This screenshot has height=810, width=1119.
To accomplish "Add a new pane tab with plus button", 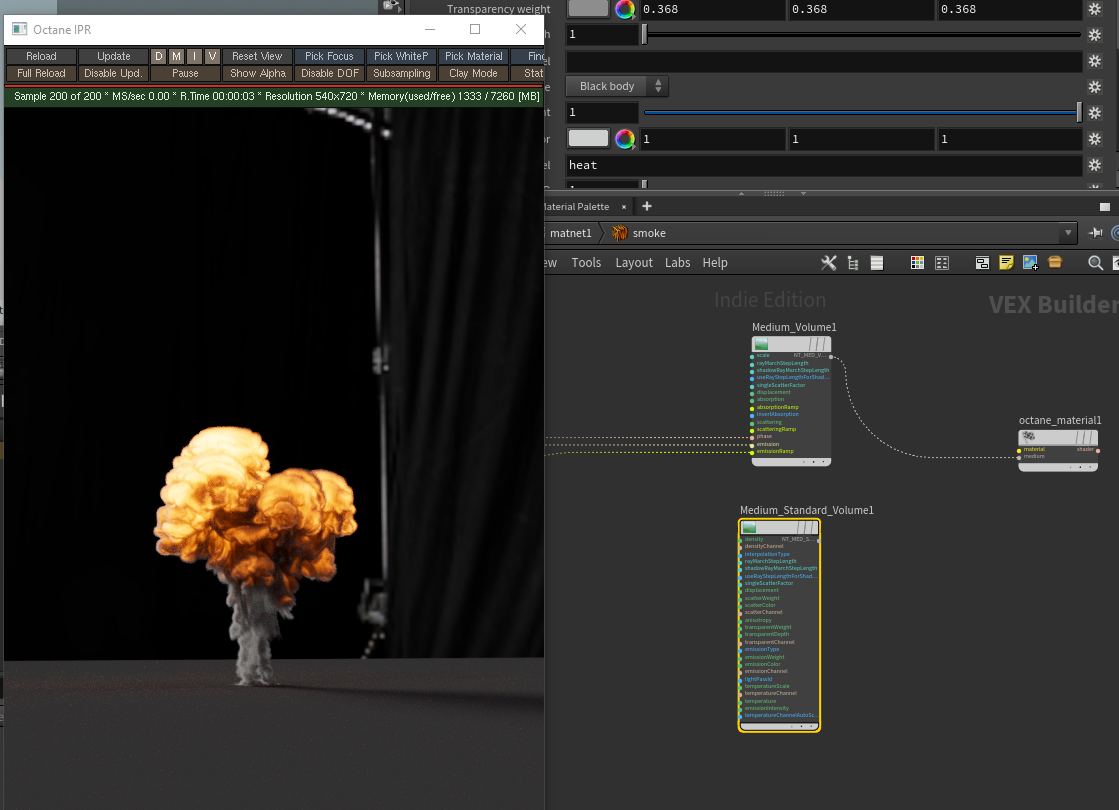I will (x=647, y=206).
